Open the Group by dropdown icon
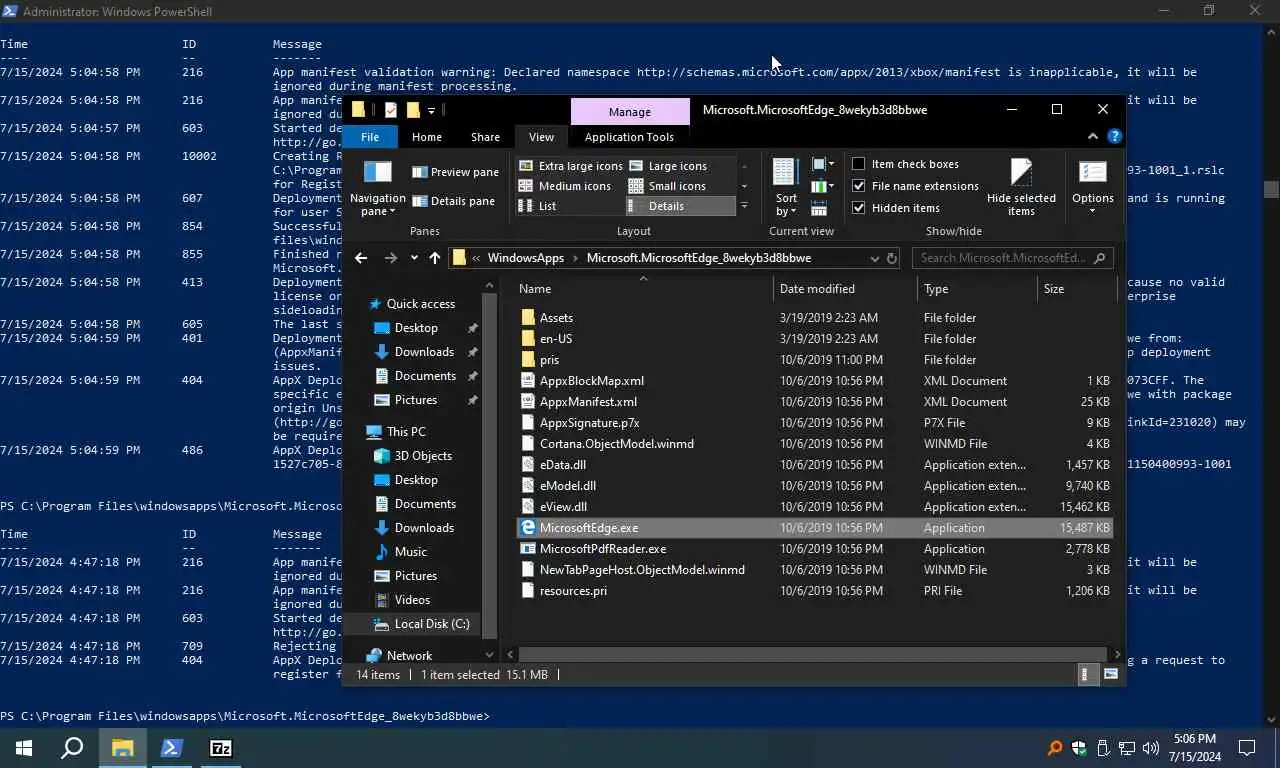Screen dimensions: 1280x768 pos(822,164)
